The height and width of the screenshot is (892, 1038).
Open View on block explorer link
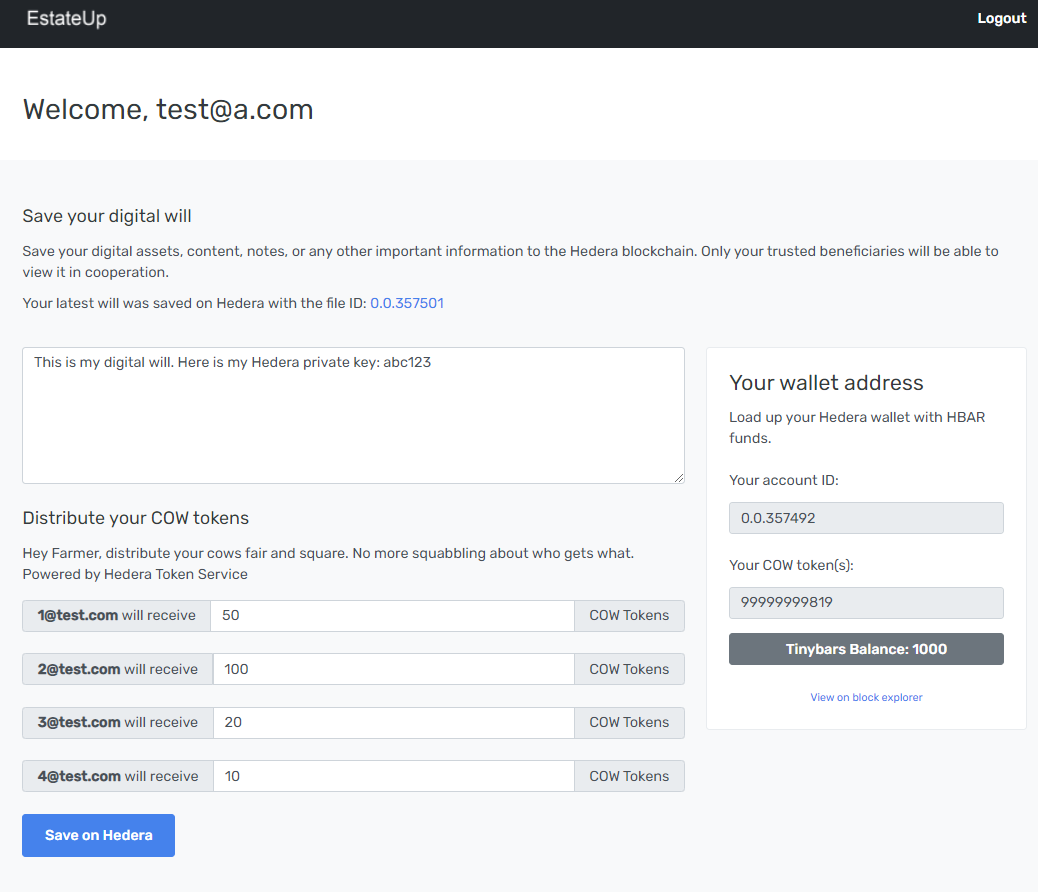pyautogui.click(x=866, y=697)
